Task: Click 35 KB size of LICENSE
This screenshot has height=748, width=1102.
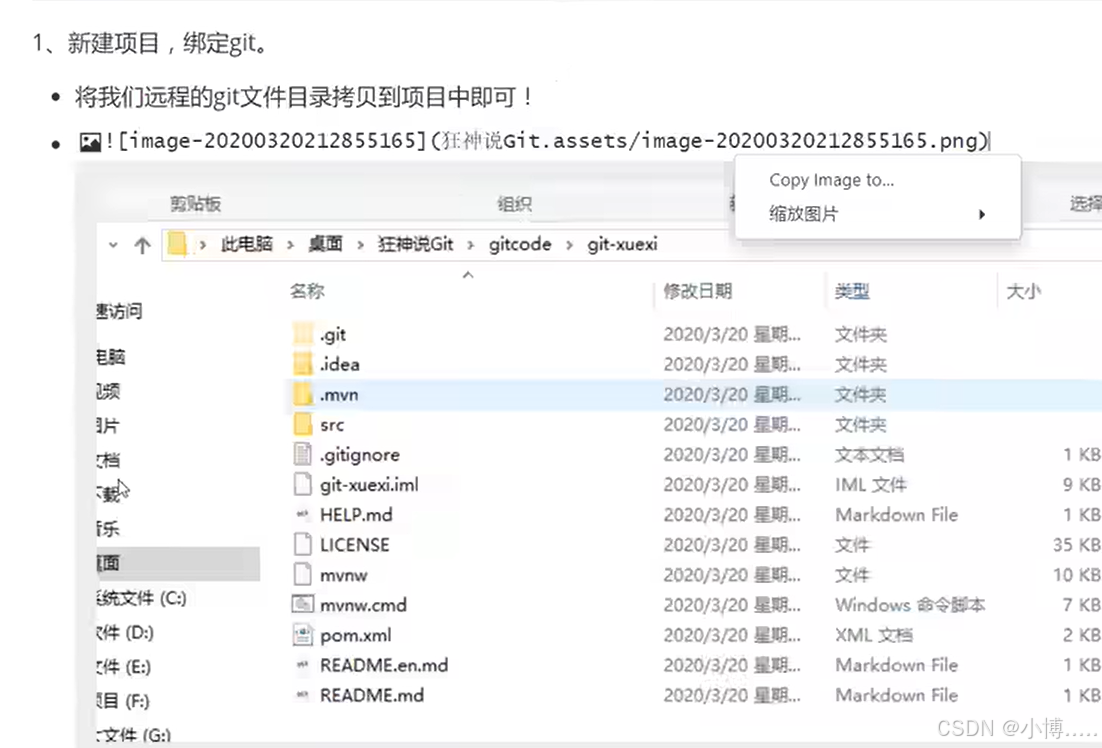Action: pos(1076,545)
